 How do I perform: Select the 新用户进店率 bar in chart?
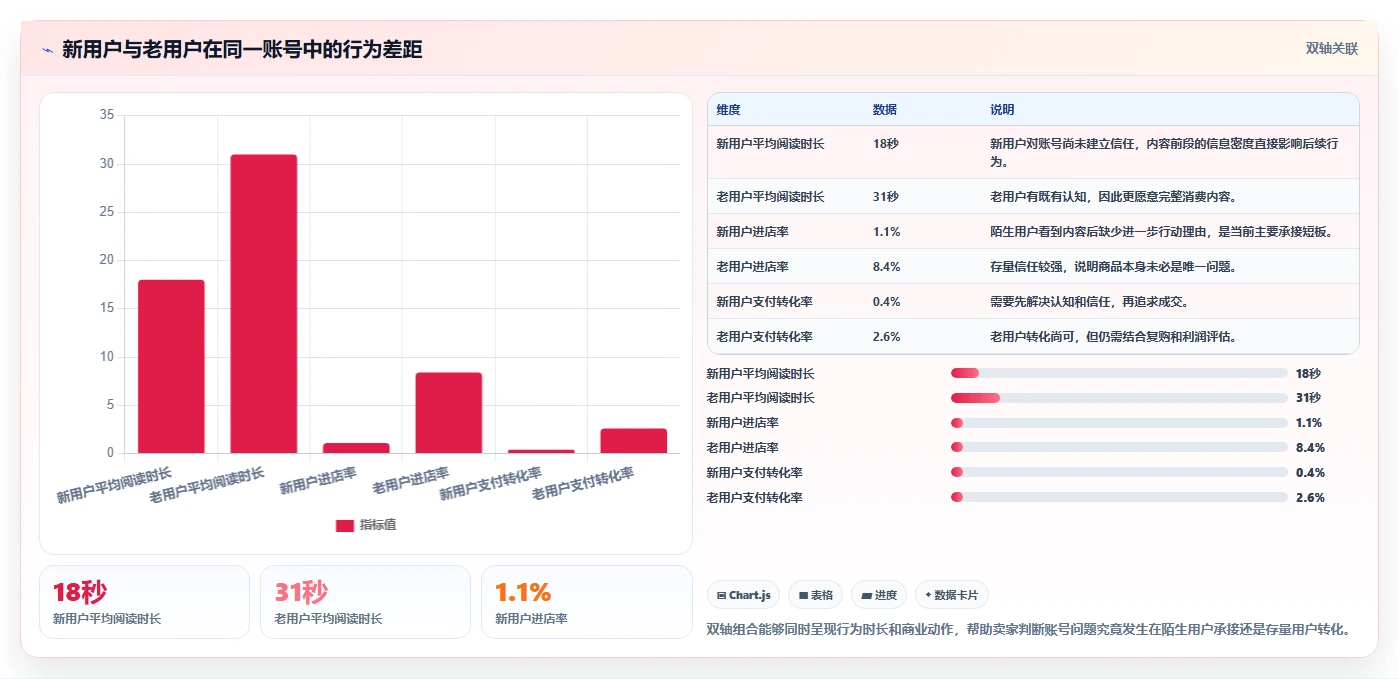[356, 448]
